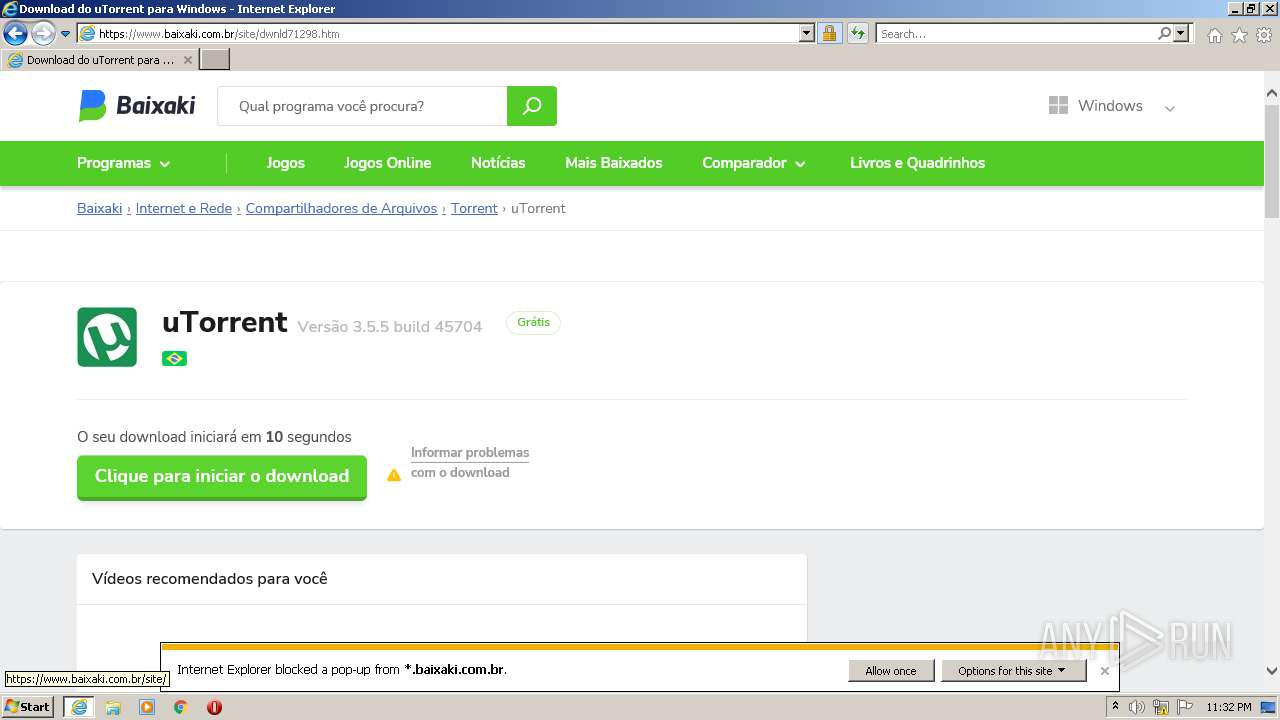This screenshot has height=720, width=1280.
Task: Click 'Allow once' on the pop-up bar
Action: 891,670
